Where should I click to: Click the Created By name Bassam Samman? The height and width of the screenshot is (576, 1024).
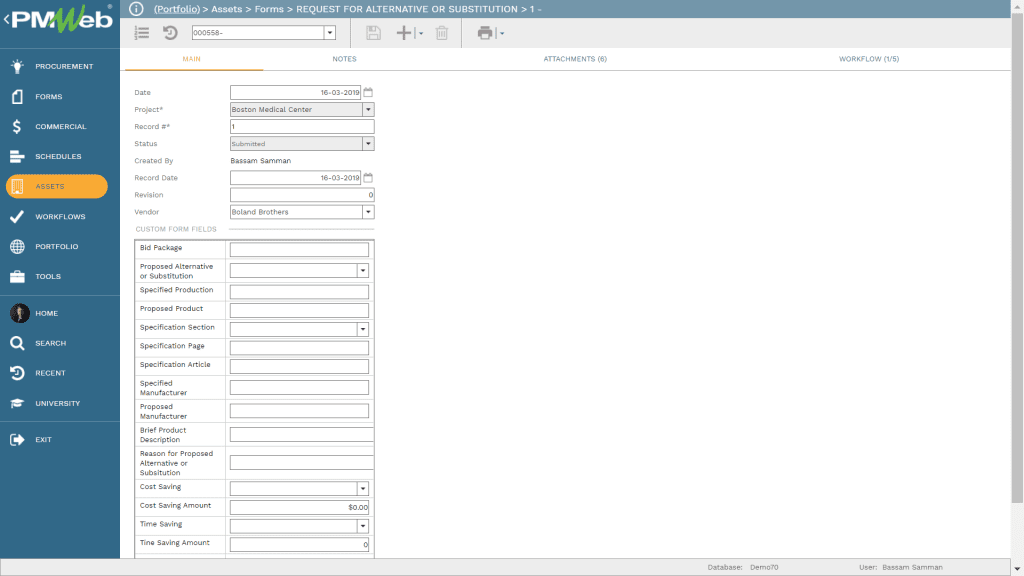(261, 161)
